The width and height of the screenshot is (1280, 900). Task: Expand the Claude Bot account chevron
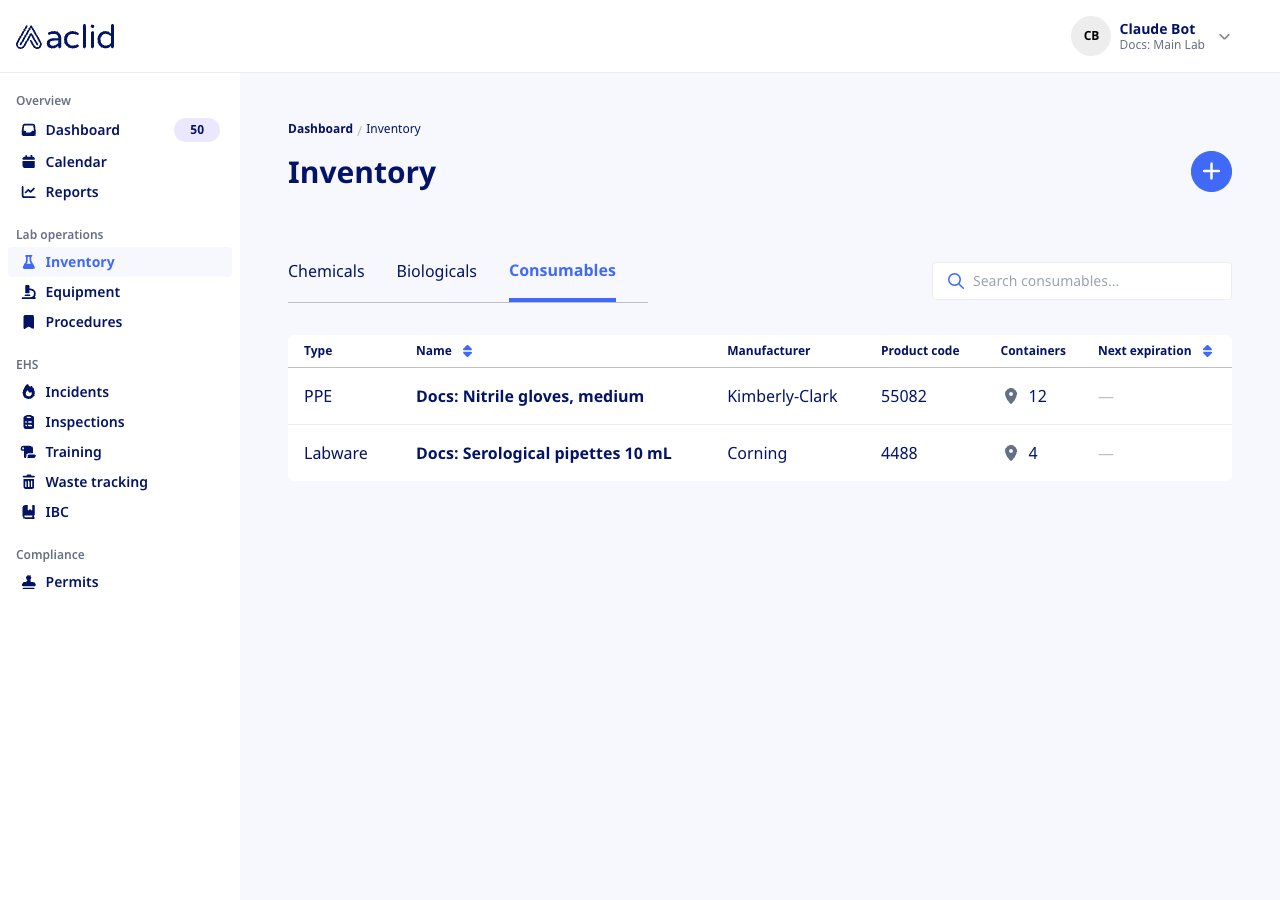(1224, 37)
